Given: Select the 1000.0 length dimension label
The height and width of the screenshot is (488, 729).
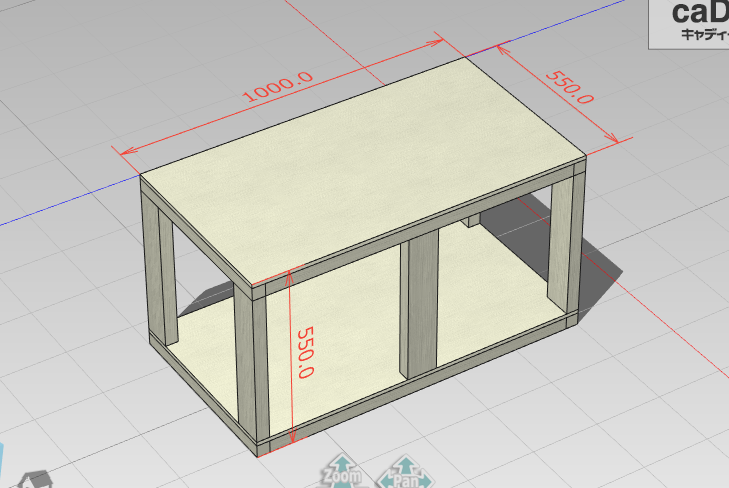Looking at the screenshot, I should tap(278, 87).
